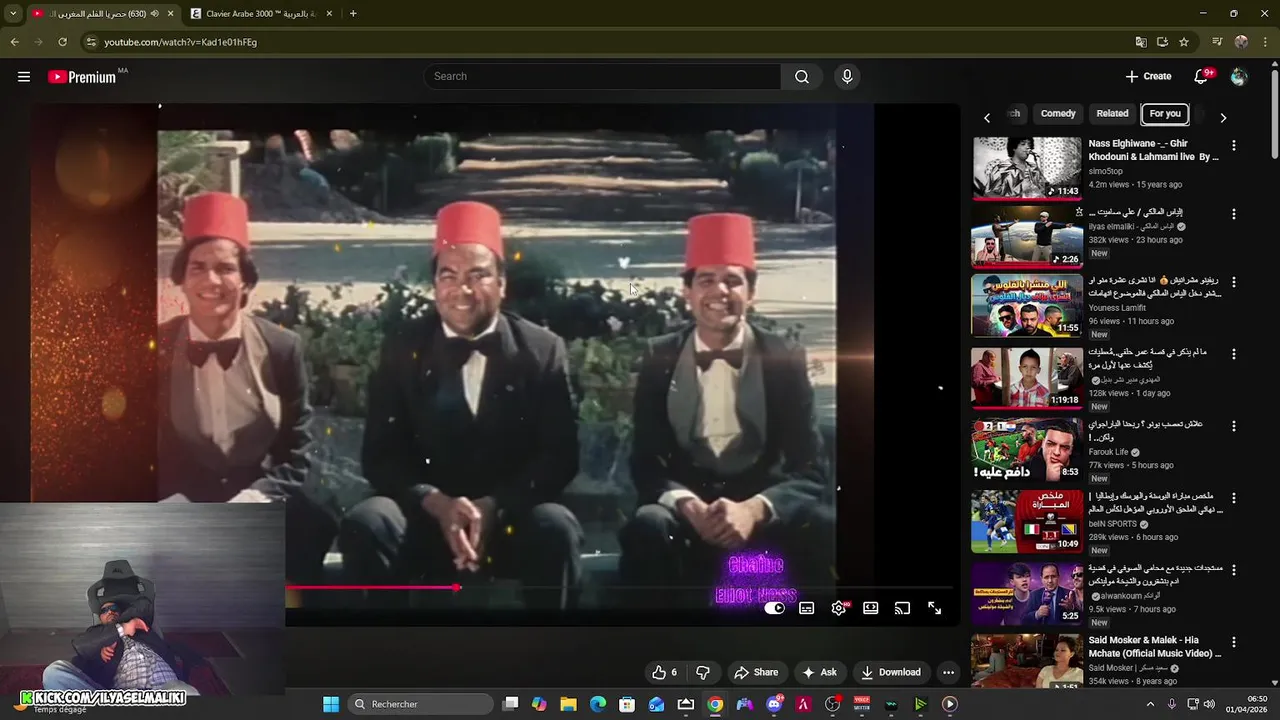Click the Create button
This screenshot has height=720, width=1280.
pos(1148,77)
